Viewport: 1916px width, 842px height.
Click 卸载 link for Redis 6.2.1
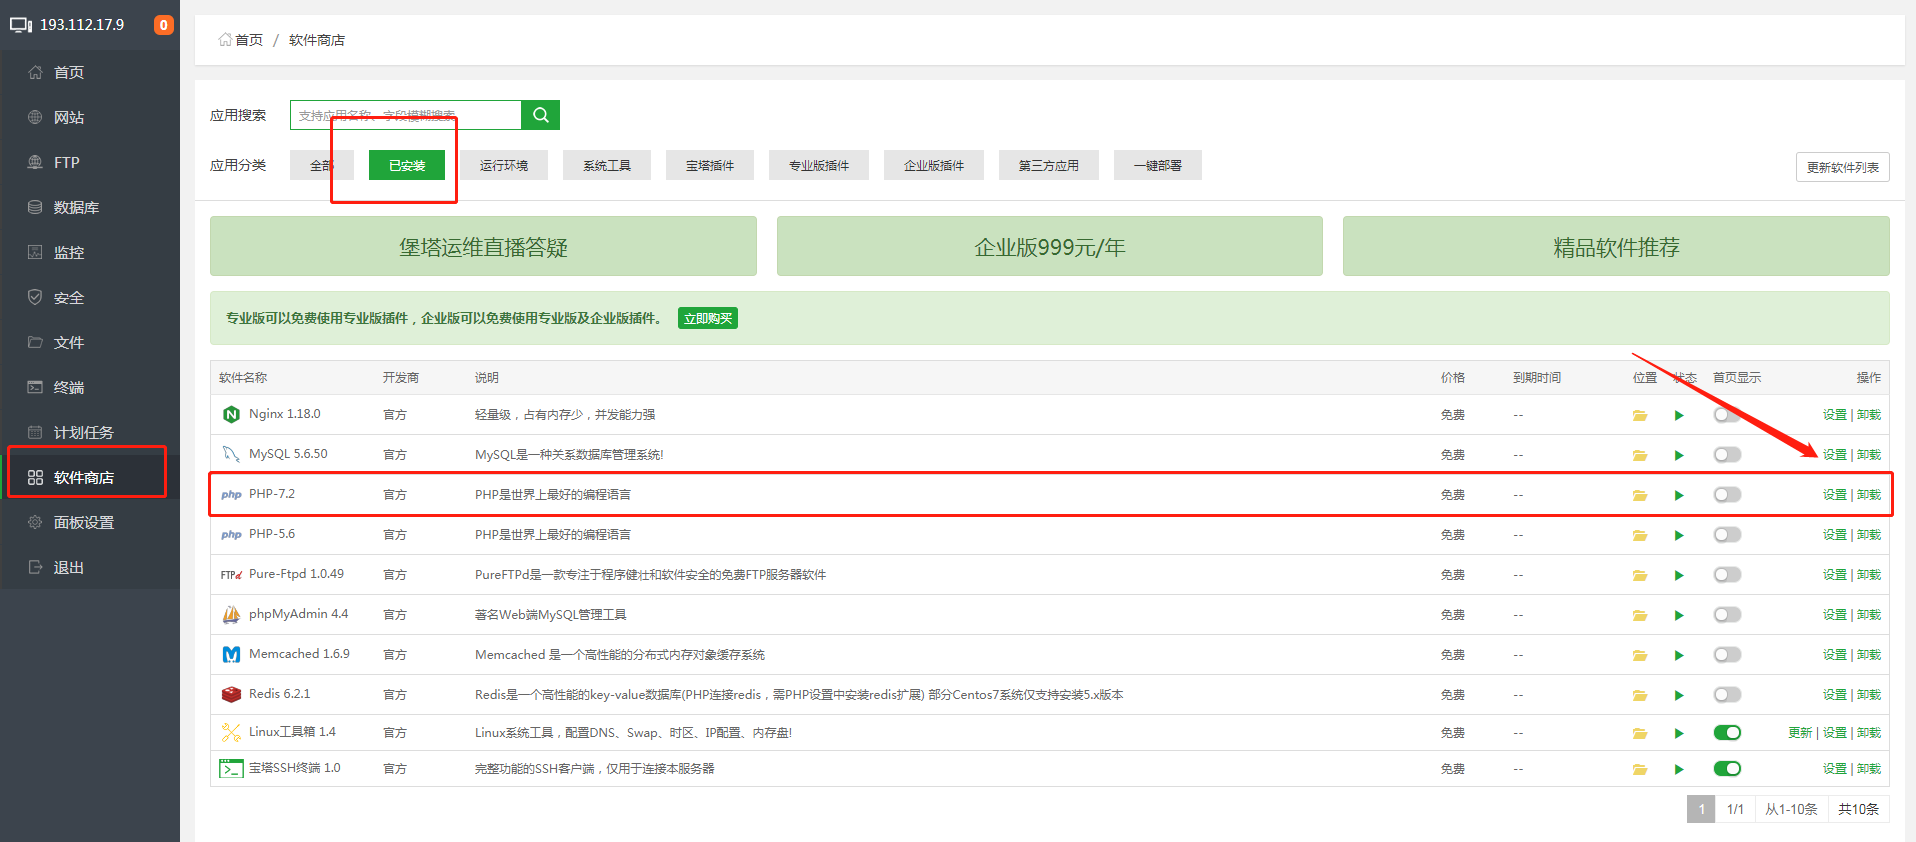pos(1869,695)
